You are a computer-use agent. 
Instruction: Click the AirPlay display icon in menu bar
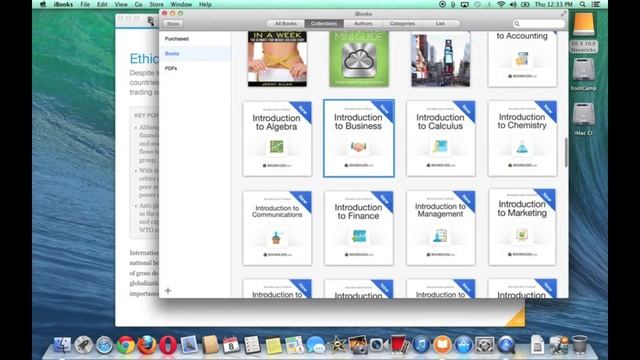coord(465,4)
